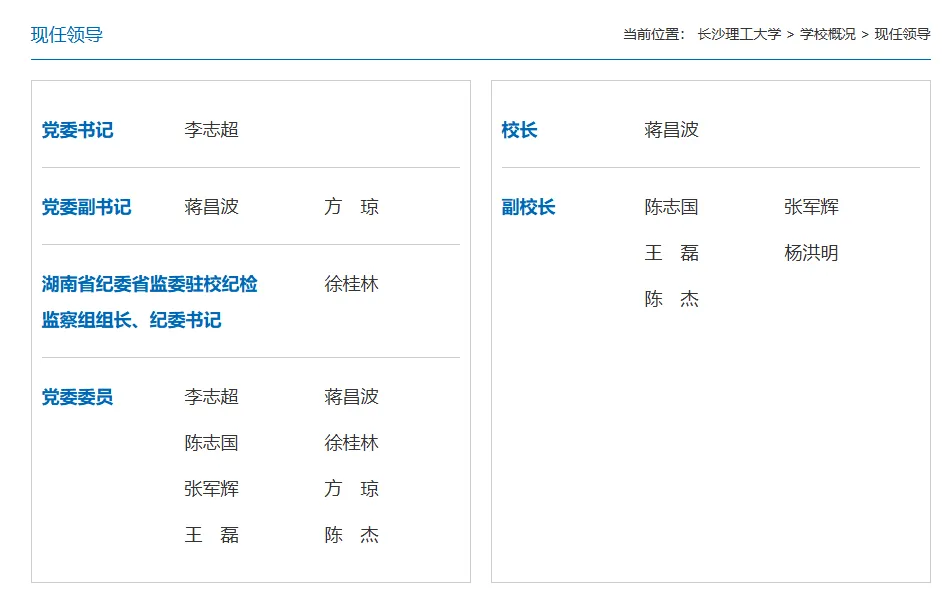Open the 长沙理工大学 breadcrumb link
The height and width of the screenshot is (600, 942).
(739, 34)
